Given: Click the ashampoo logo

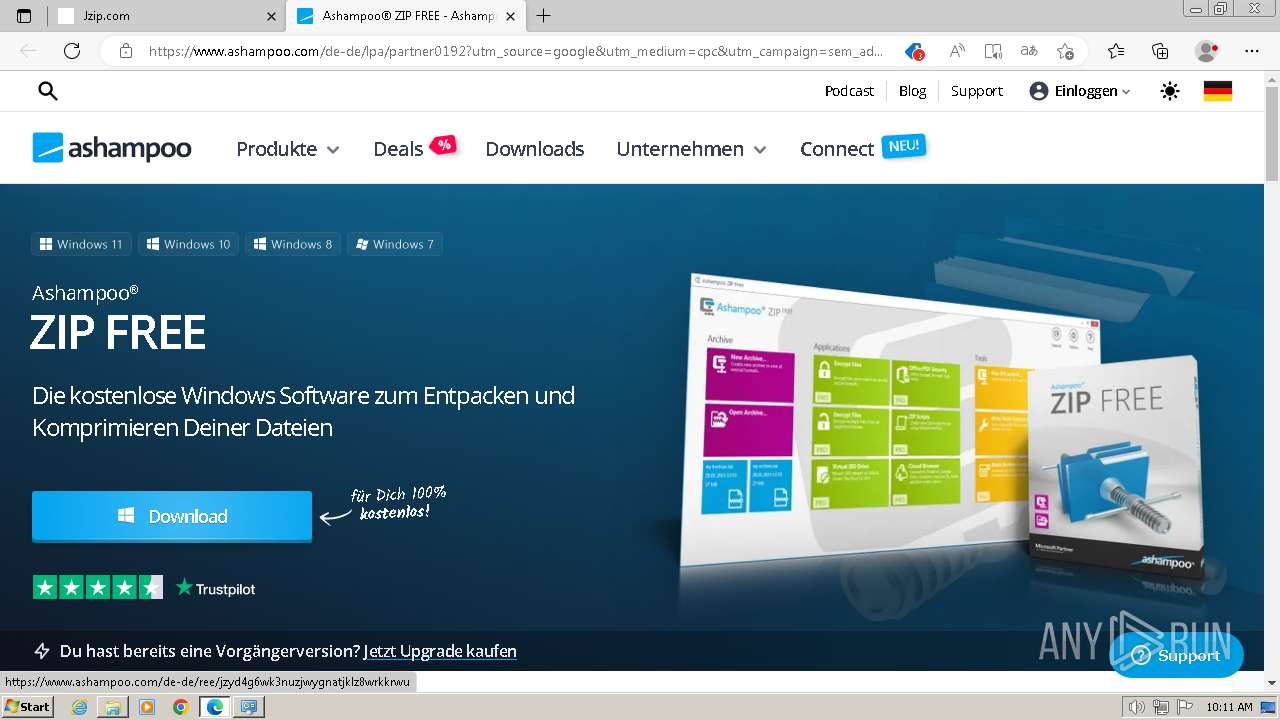Looking at the screenshot, I should pyautogui.click(x=112, y=148).
